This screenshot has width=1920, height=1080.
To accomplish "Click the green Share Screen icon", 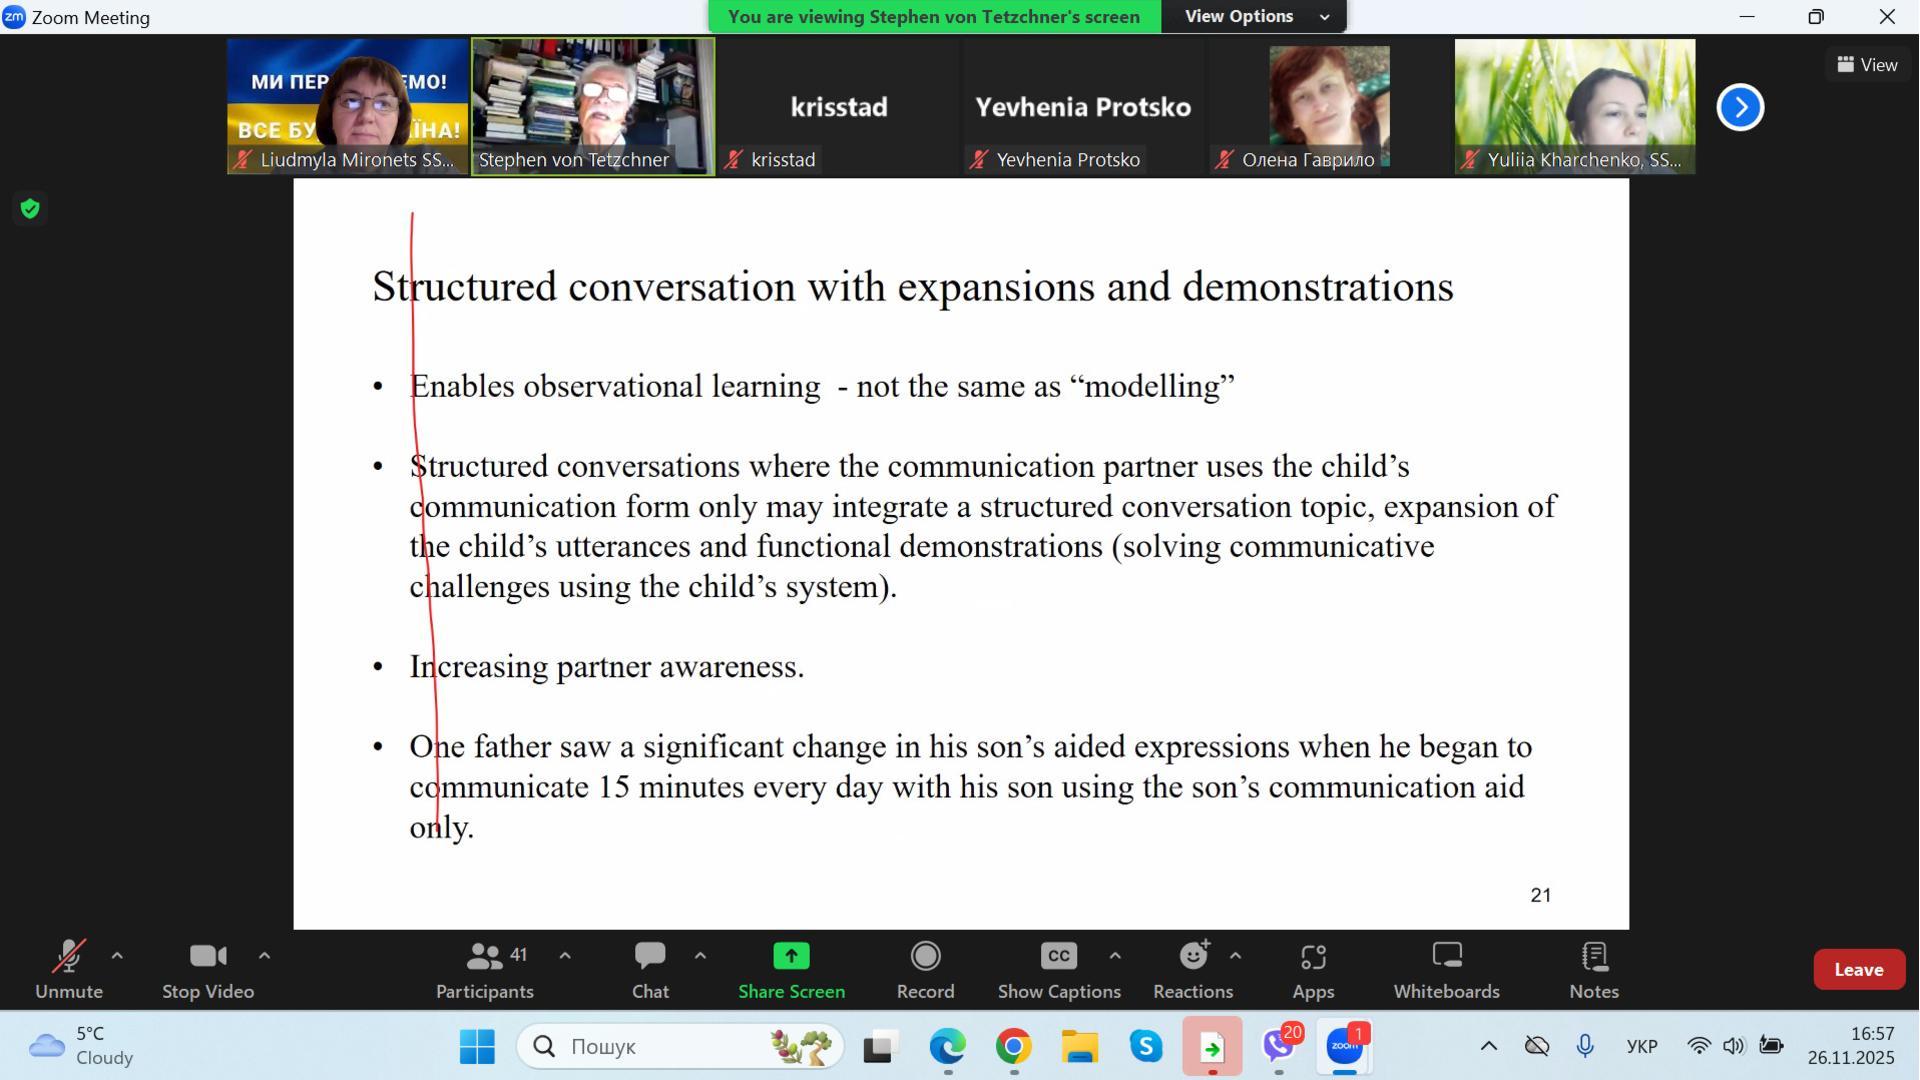I will tap(791, 957).
